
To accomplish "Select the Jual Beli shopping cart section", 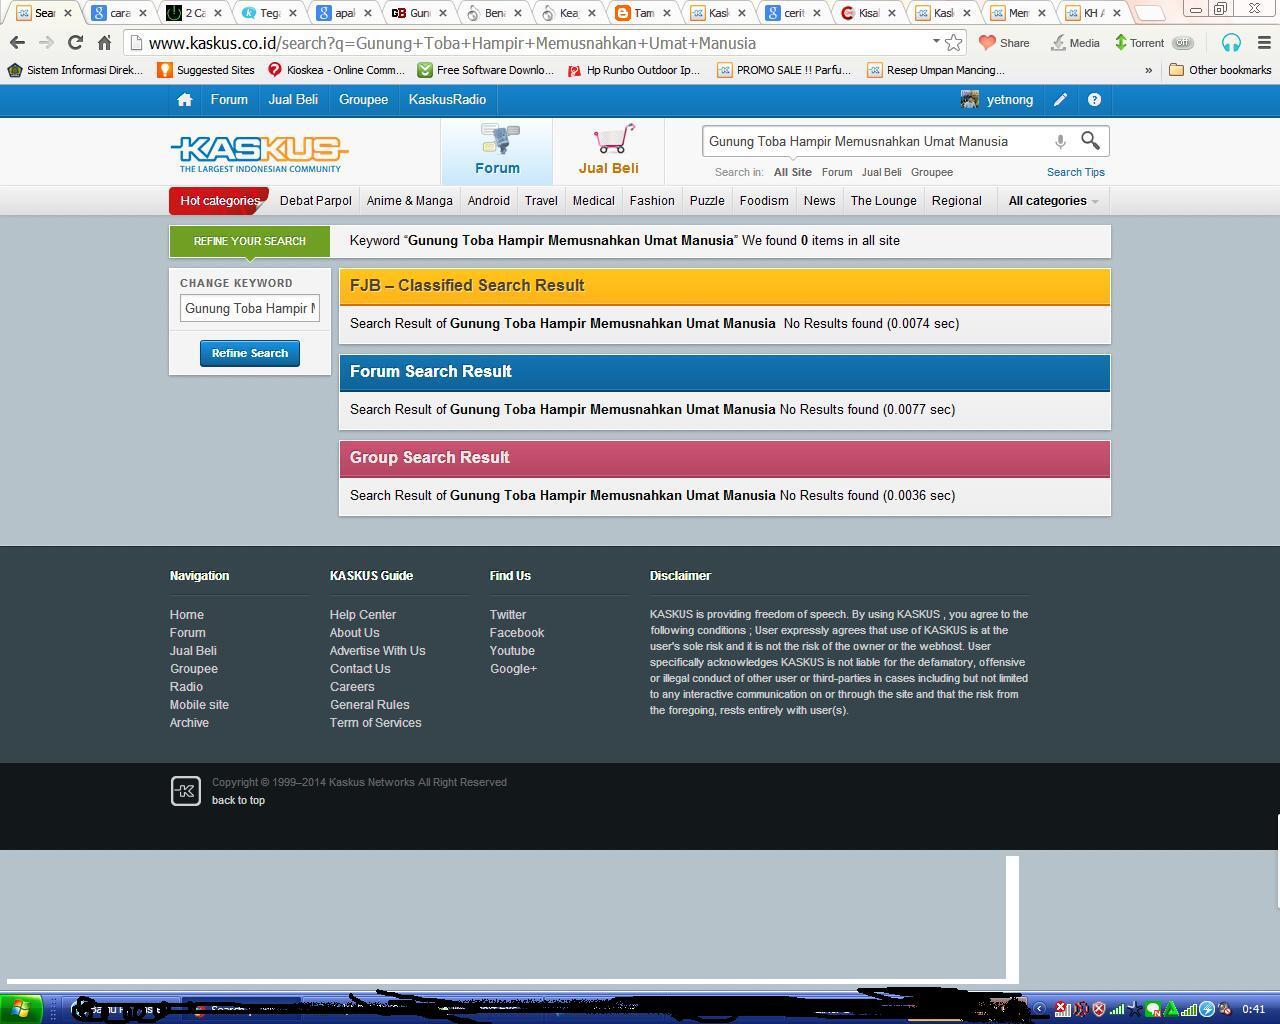I will [x=608, y=152].
